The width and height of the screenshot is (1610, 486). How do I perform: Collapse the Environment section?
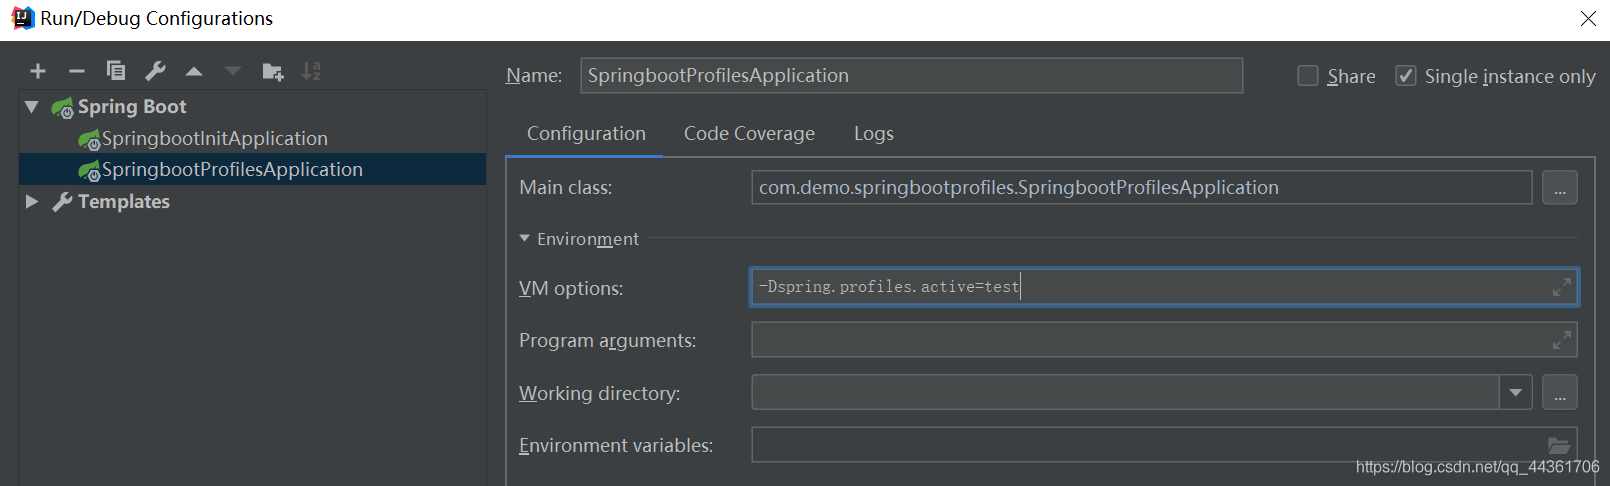[x=524, y=239]
